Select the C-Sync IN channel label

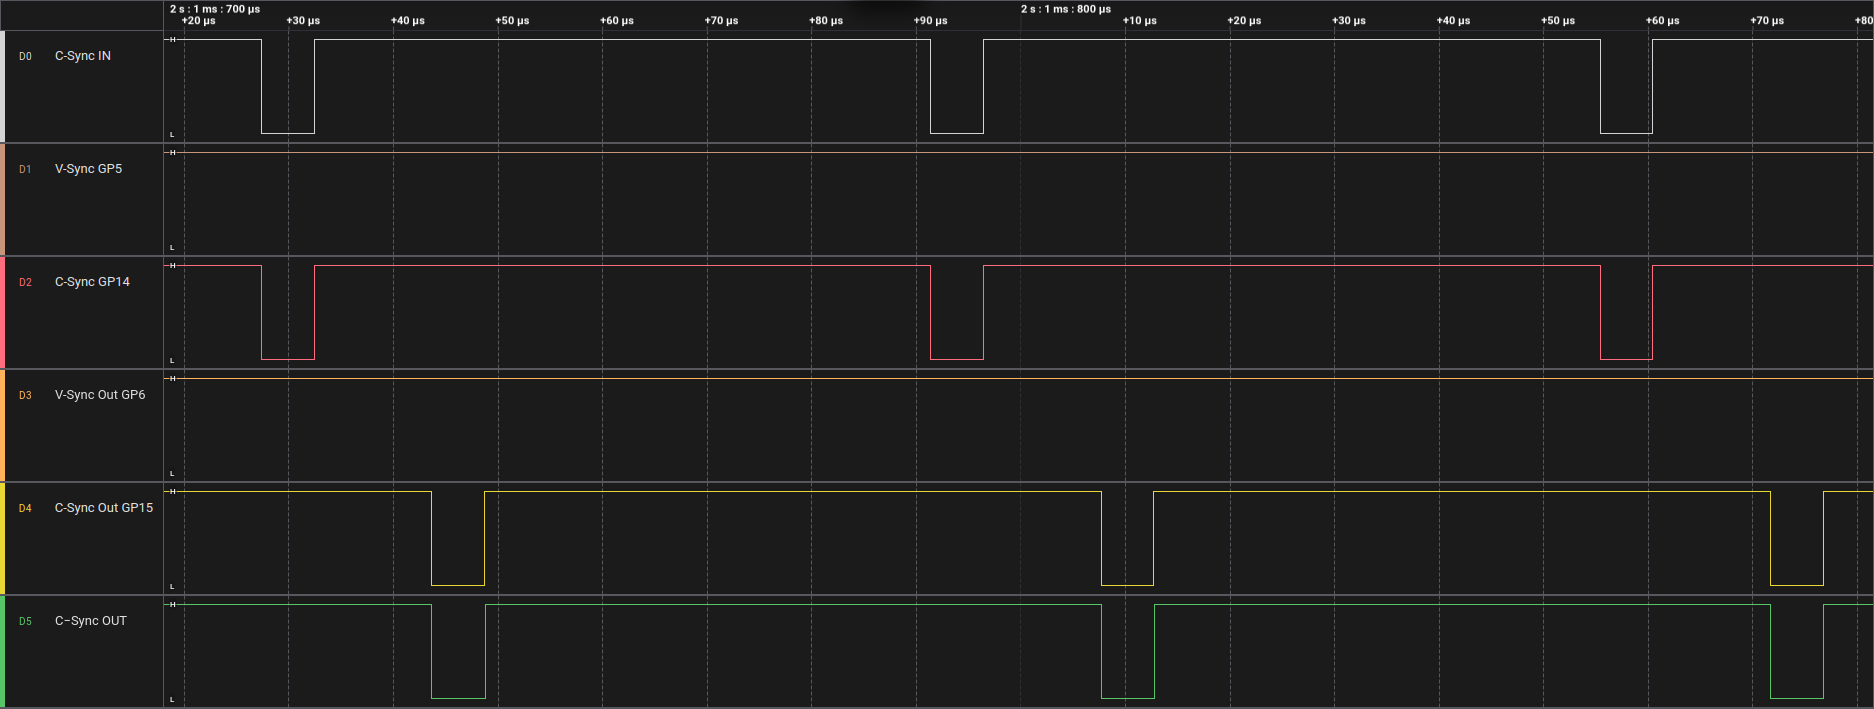[x=83, y=56]
